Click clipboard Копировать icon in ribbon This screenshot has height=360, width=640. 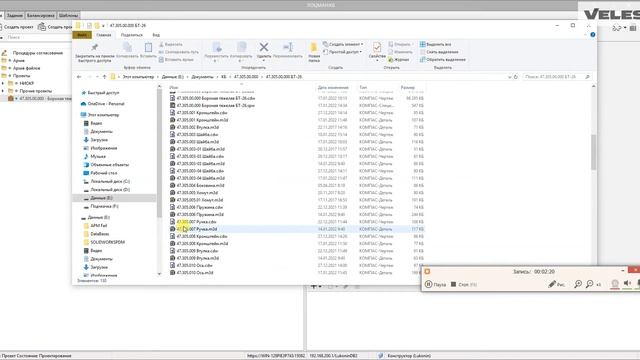pos(127,47)
